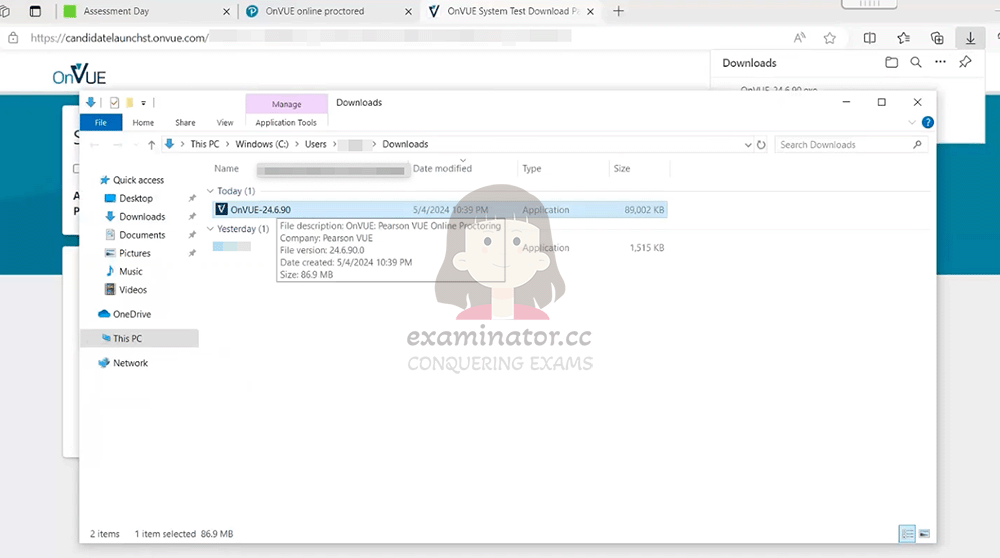The height and width of the screenshot is (558, 1000).
Task: Go up one folder level
Action: pyautogui.click(x=151, y=145)
